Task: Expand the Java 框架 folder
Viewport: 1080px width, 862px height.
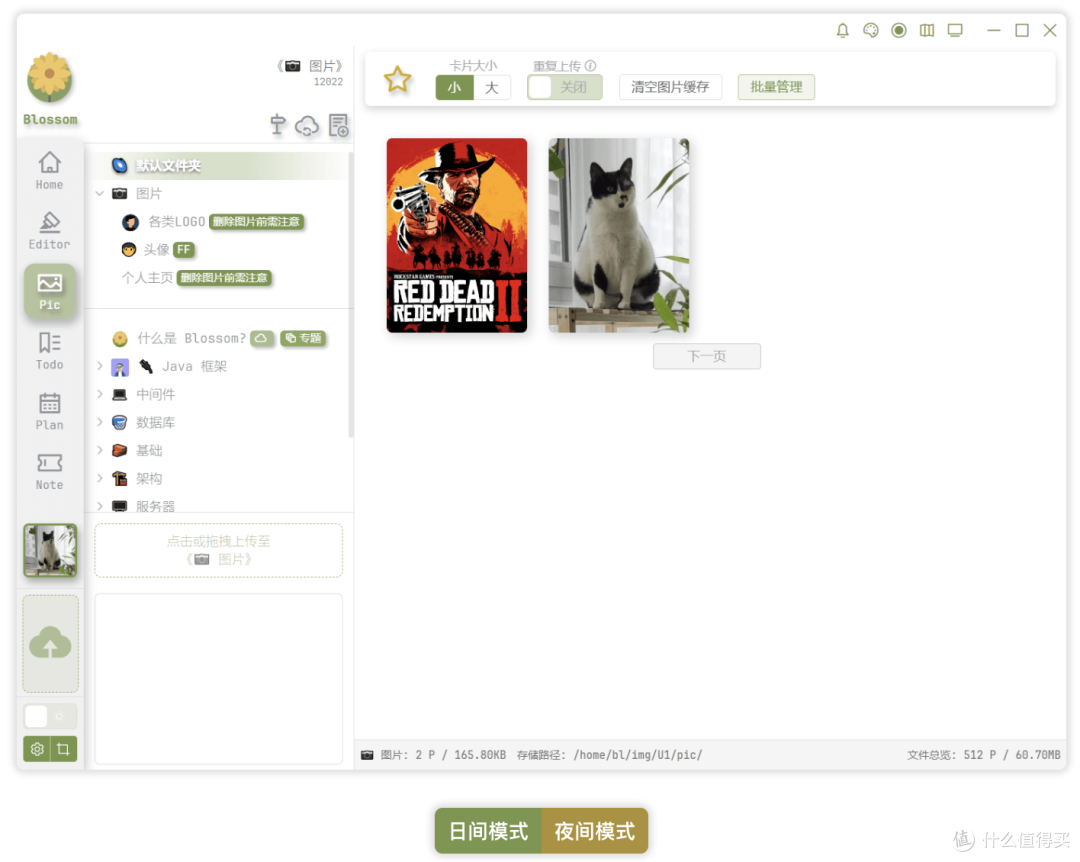Action: (100, 366)
